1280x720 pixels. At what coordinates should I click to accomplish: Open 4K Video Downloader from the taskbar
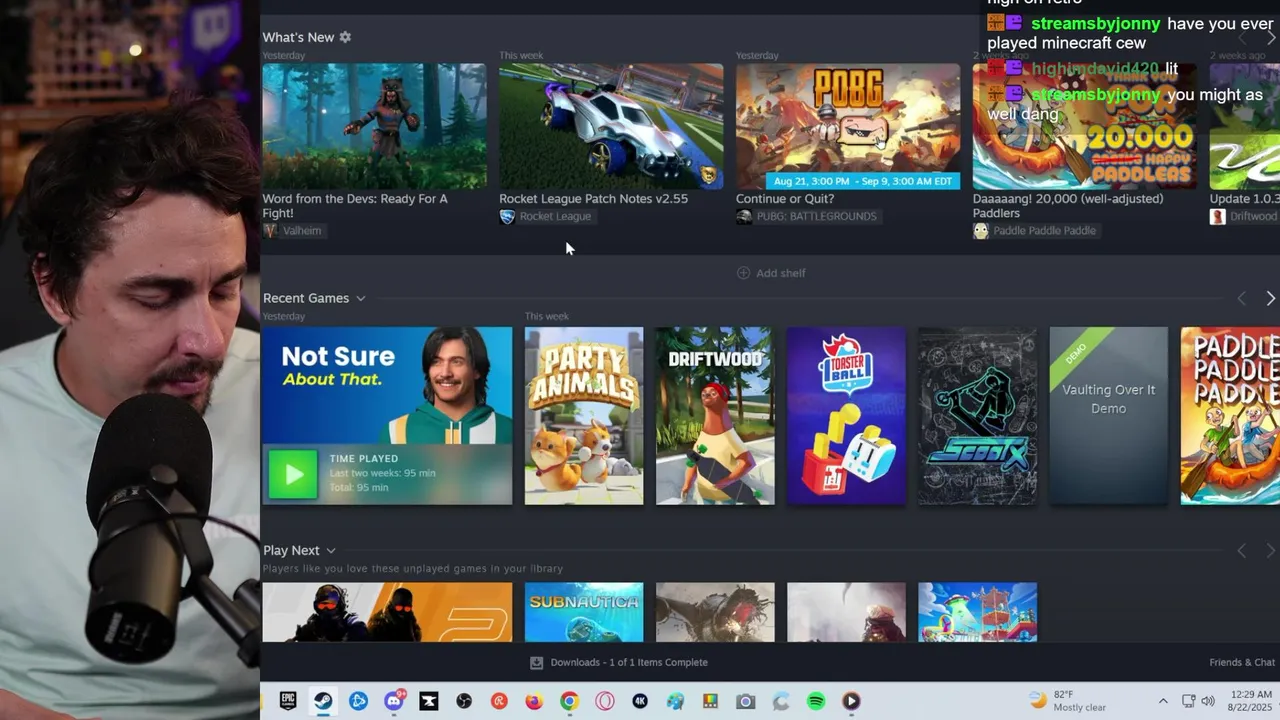[x=640, y=701]
